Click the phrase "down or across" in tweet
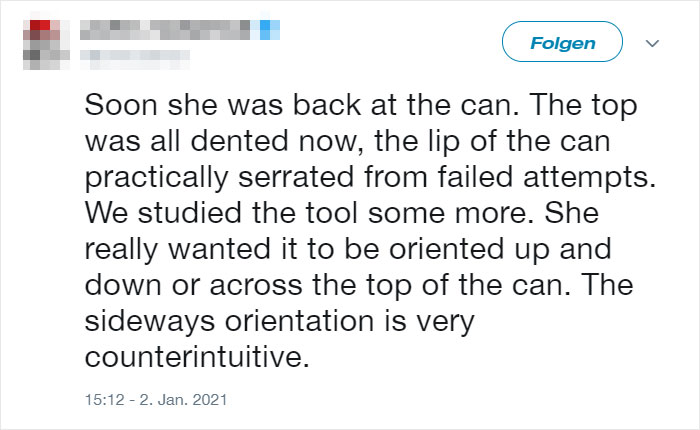 194,285
